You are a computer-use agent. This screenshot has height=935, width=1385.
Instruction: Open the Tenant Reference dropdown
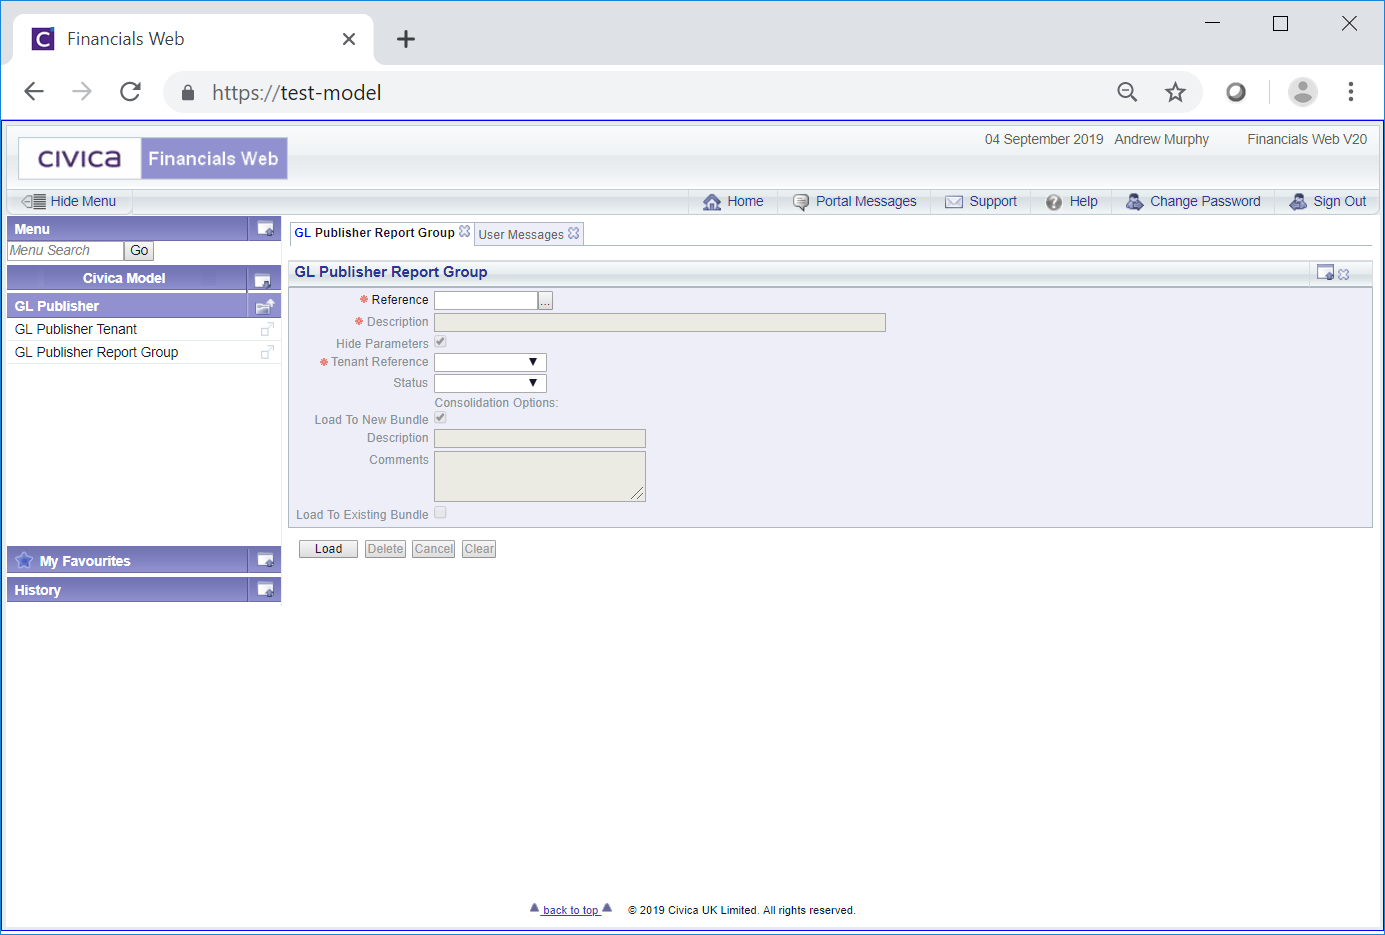coord(490,362)
